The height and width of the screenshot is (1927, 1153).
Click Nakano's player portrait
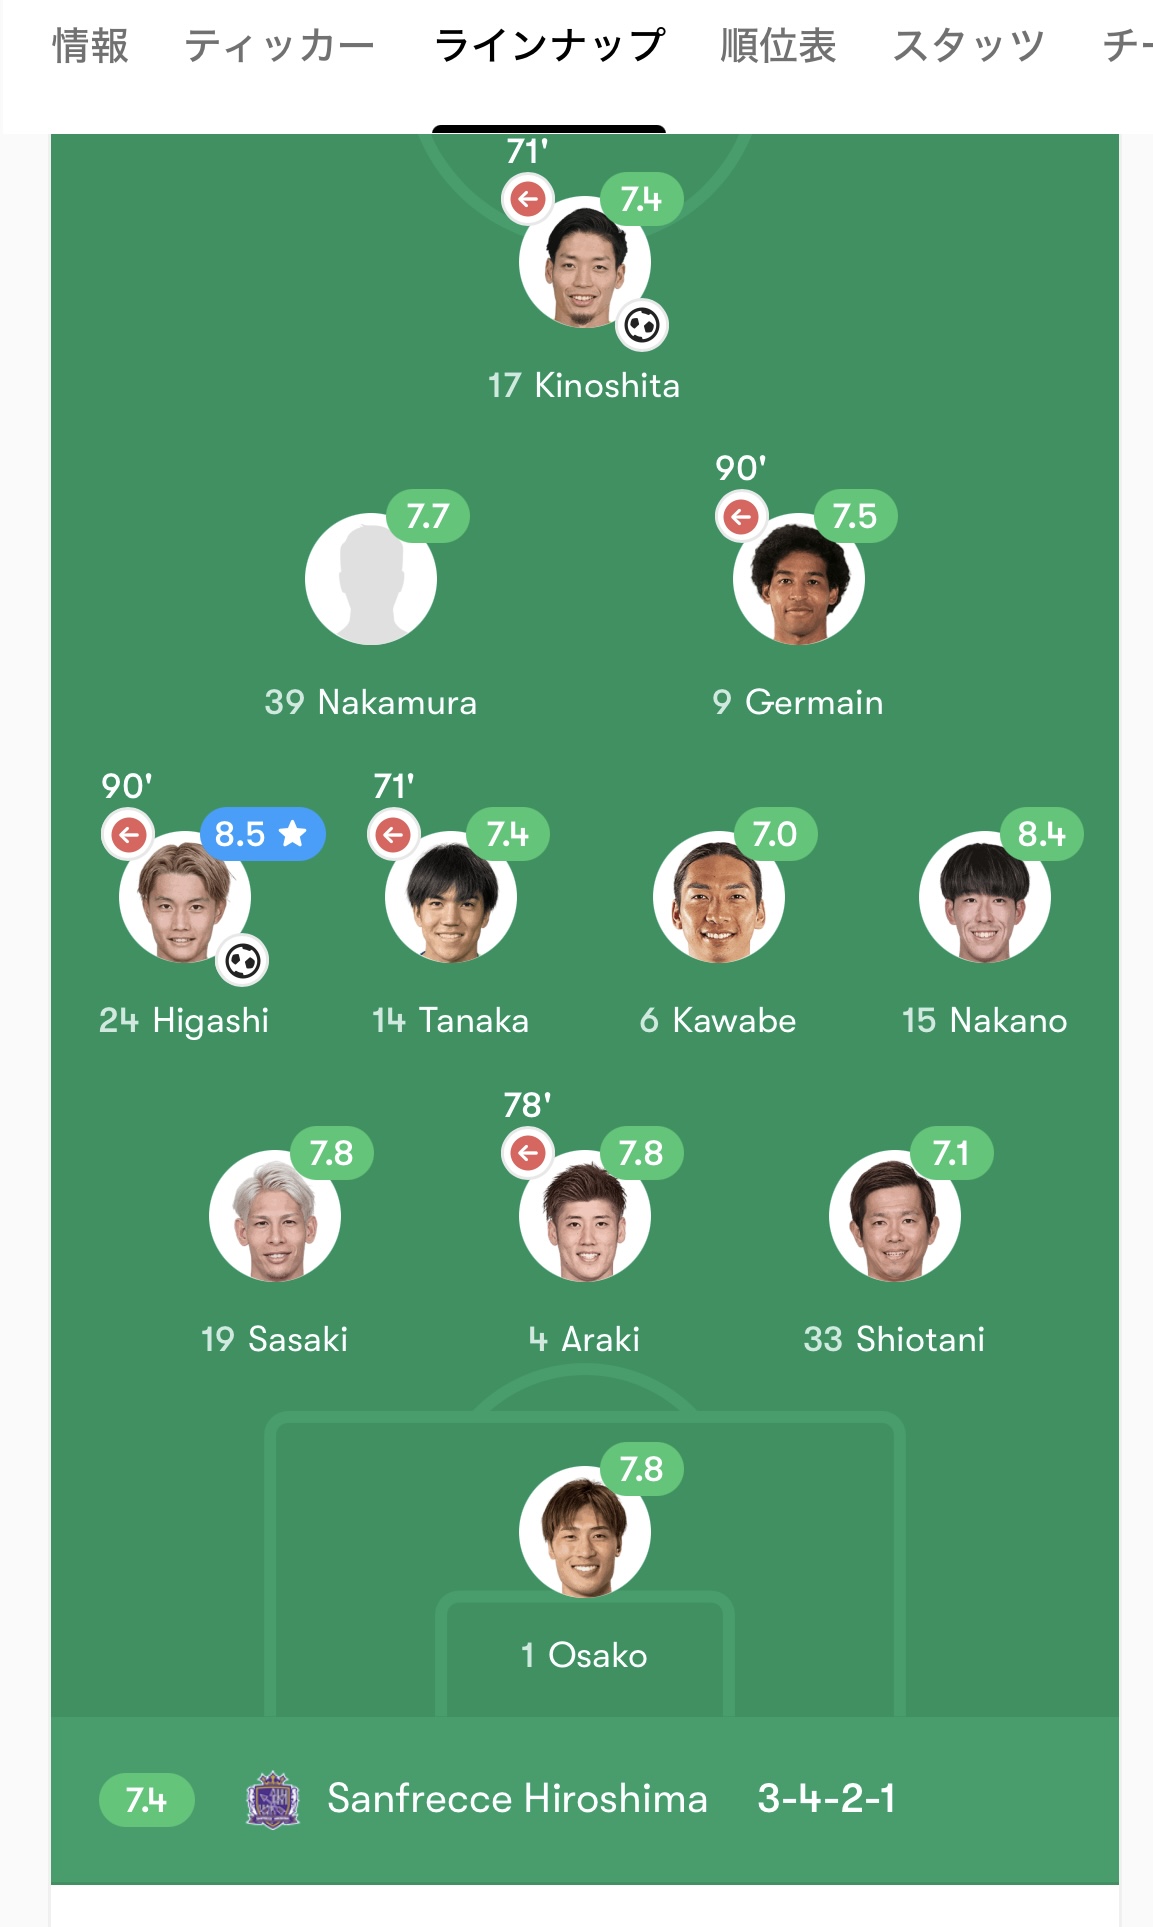click(984, 897)
